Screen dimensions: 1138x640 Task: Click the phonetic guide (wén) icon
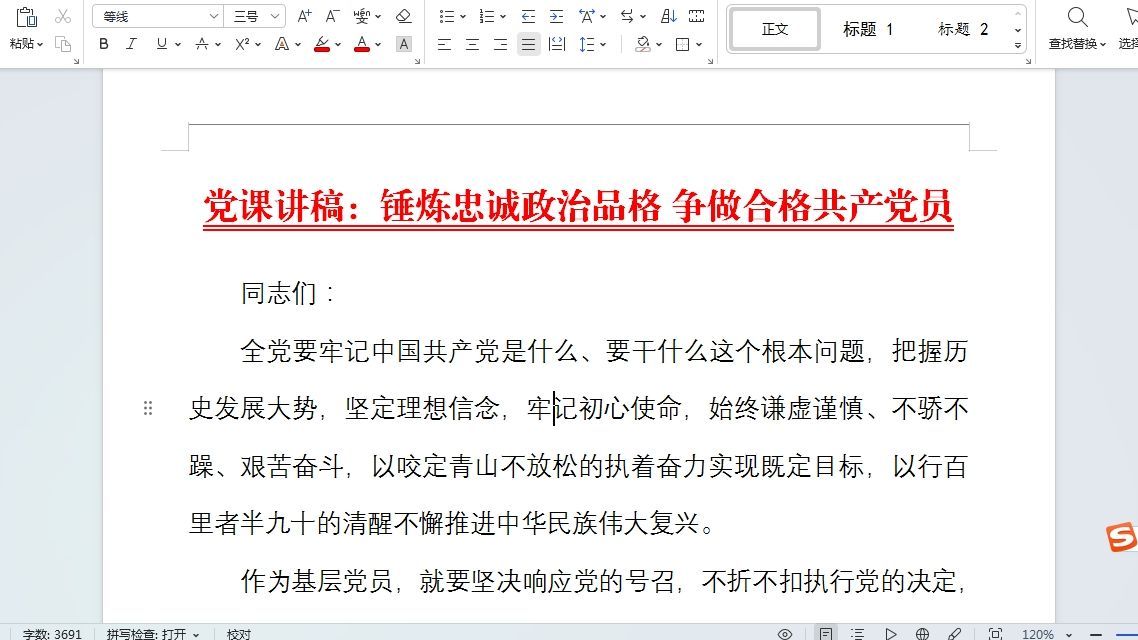[361, 16]
